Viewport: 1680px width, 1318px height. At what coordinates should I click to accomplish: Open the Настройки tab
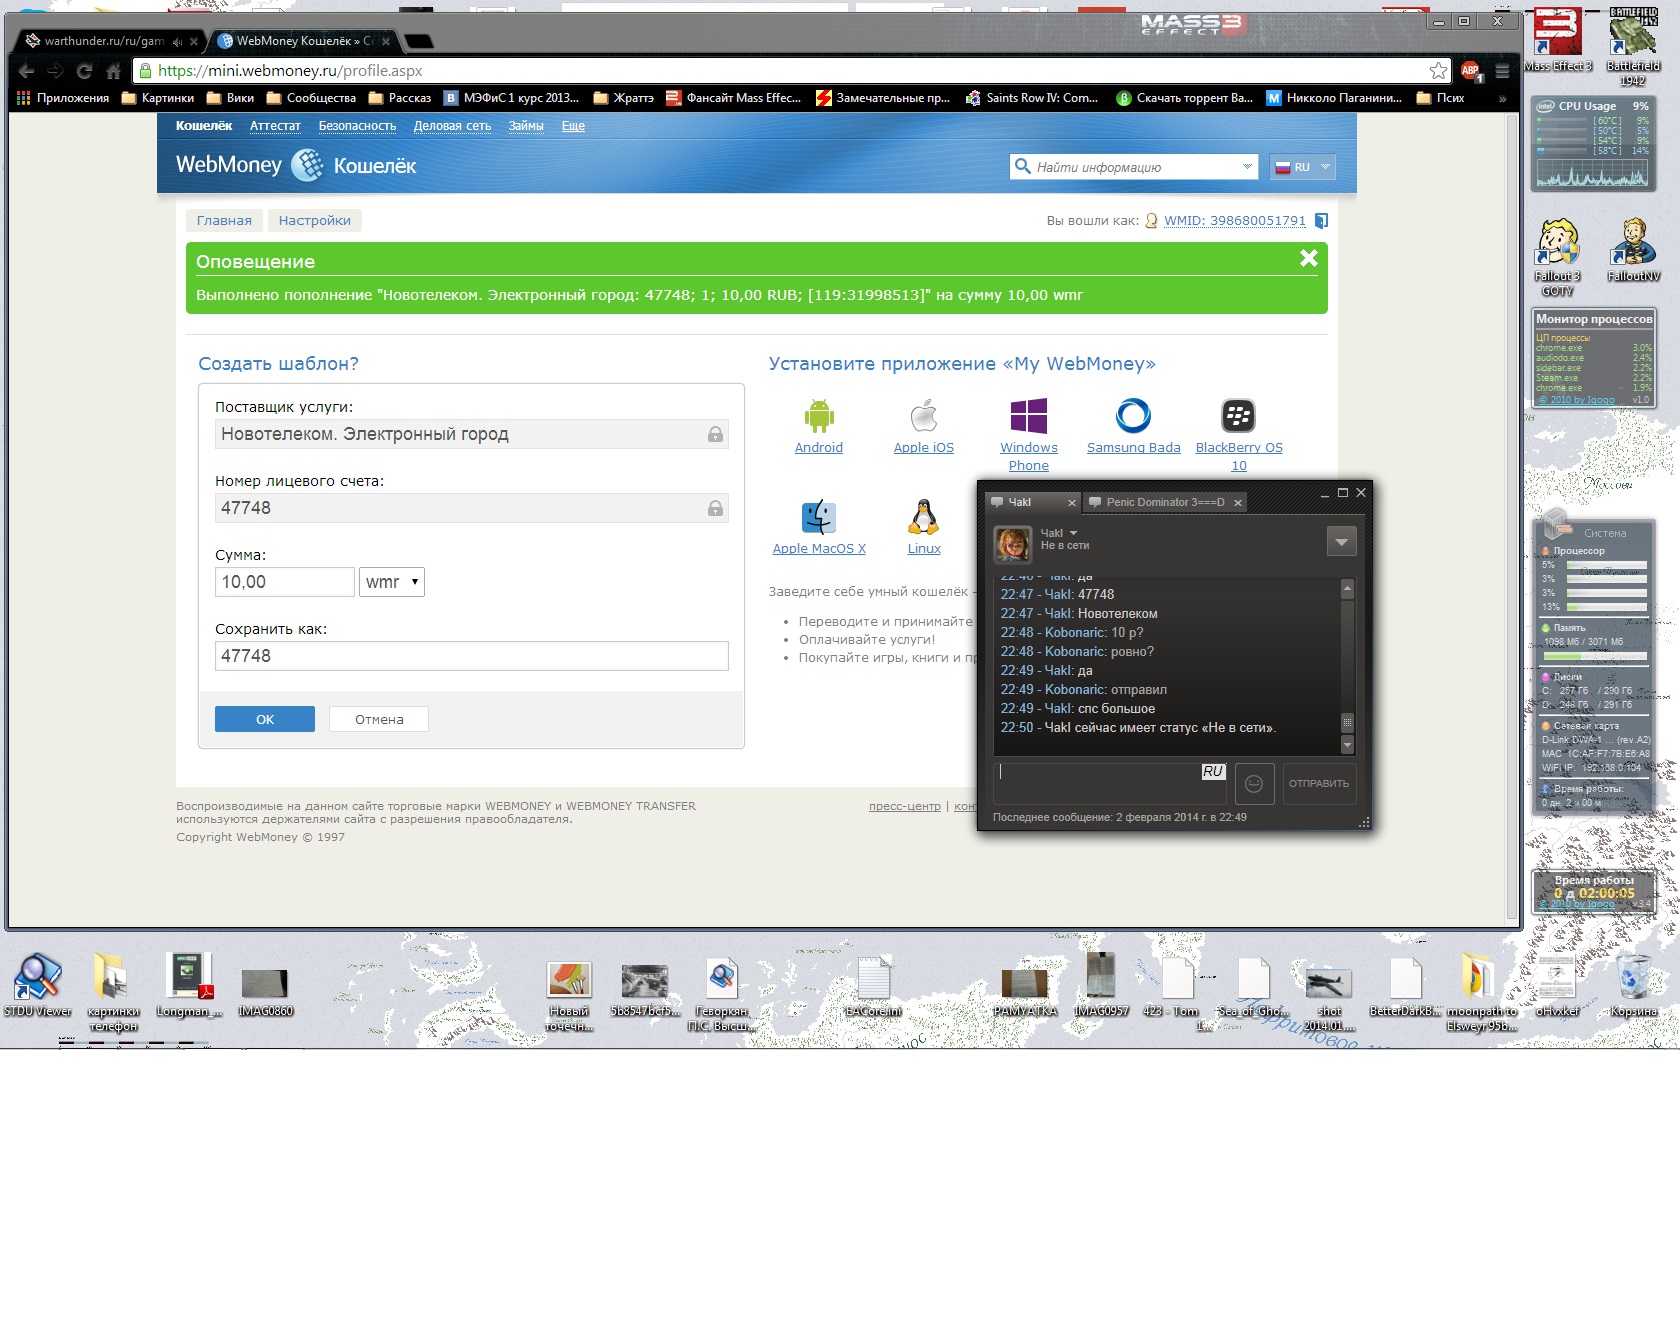coord(315,221)
